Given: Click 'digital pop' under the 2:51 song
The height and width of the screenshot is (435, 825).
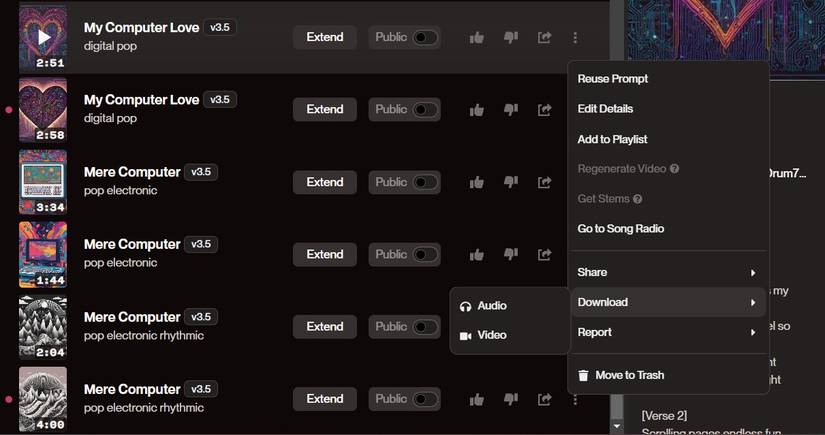Looking at the screenshot, I should click(110, 46).
